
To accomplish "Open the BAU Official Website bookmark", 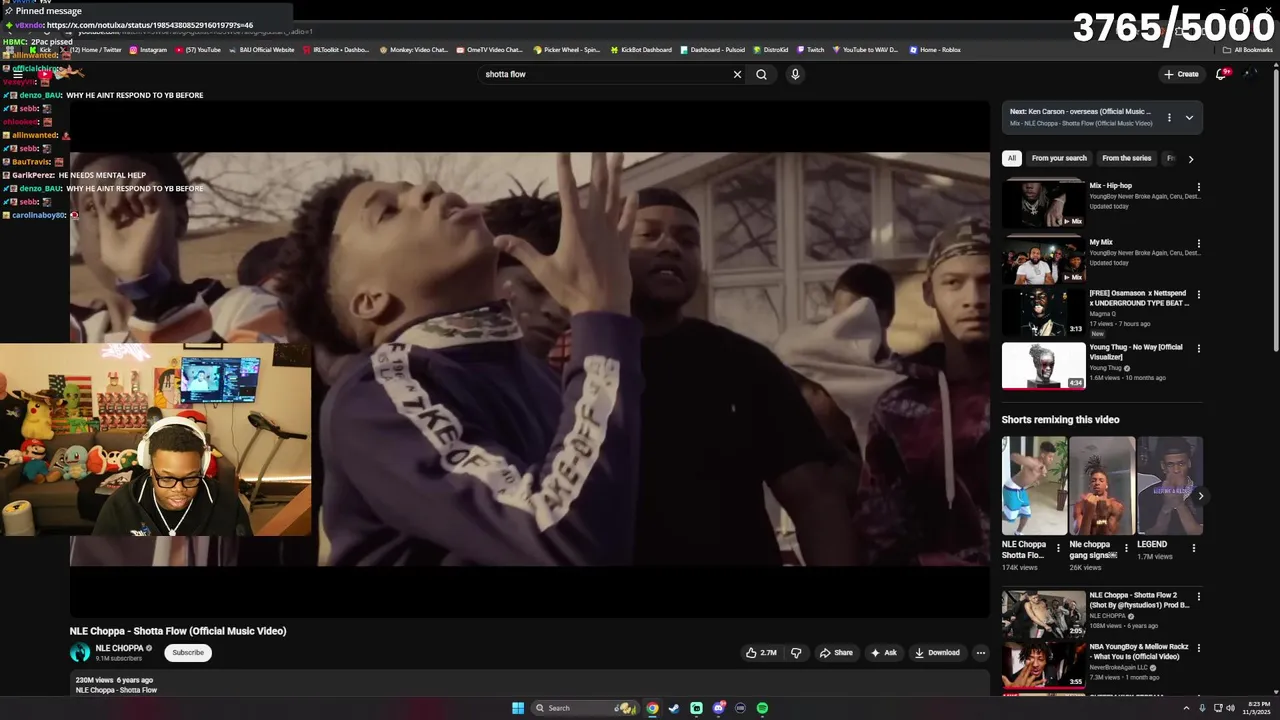I will coord(262,50).
